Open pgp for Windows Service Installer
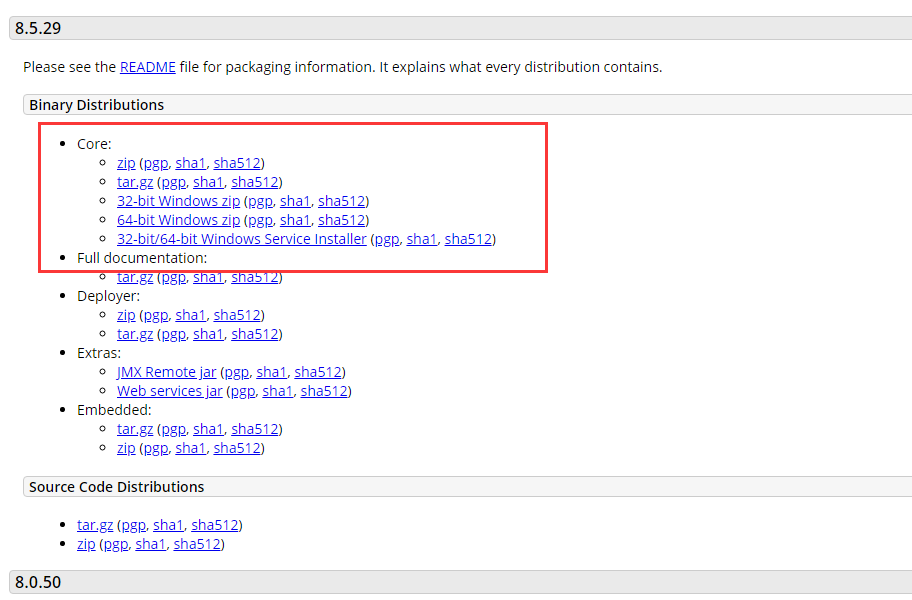Viewport: 912px width, 600px height. (x=387, y=239)
